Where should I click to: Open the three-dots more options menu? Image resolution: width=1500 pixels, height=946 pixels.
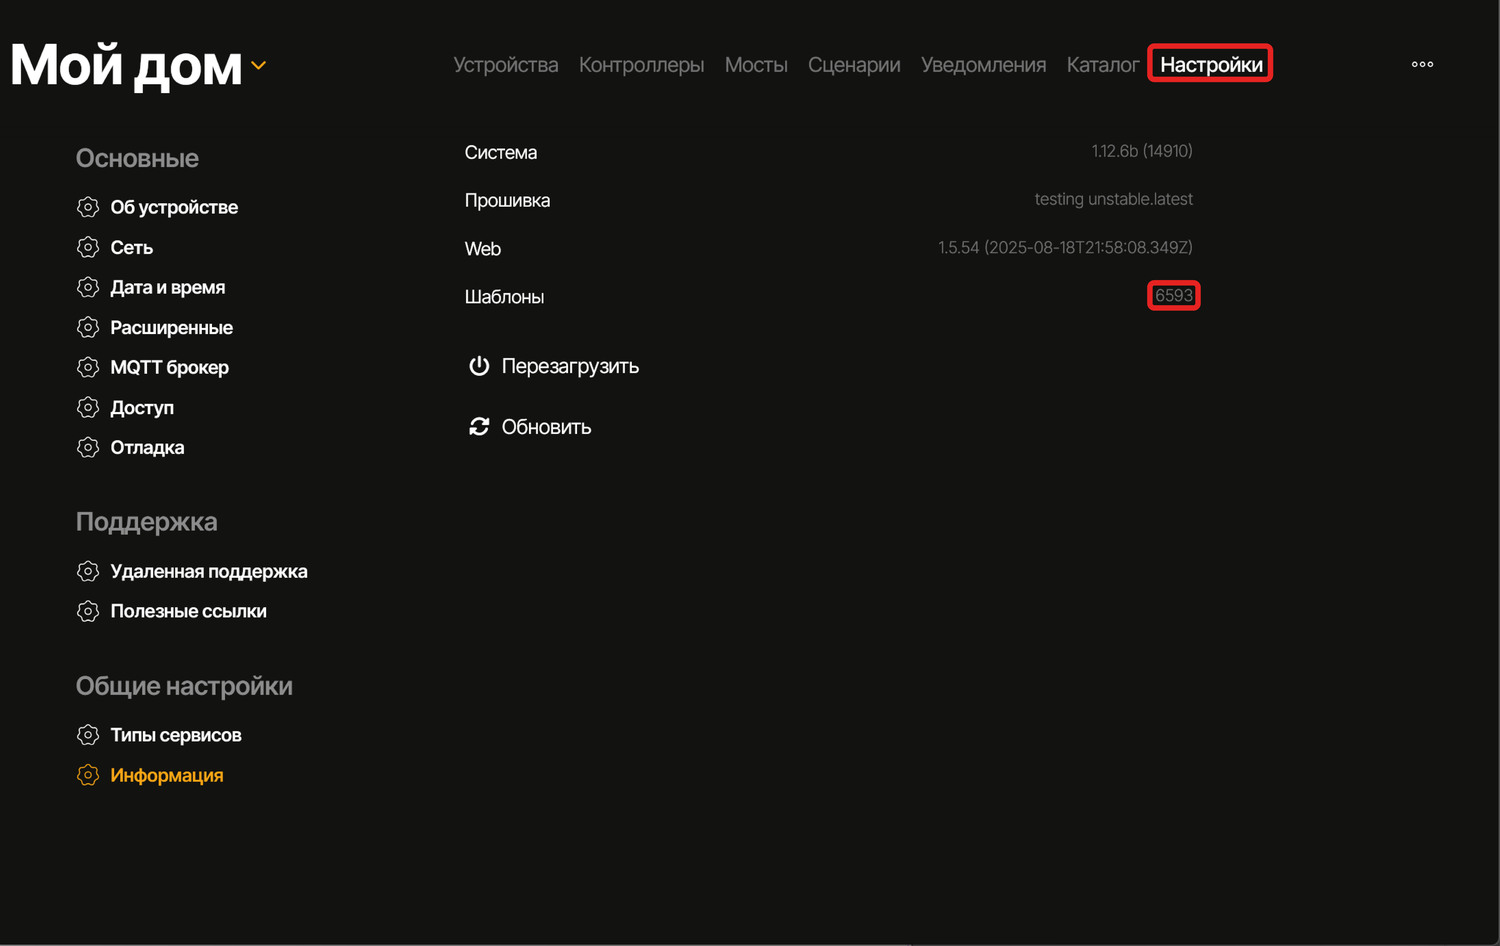coord(1422,64)
